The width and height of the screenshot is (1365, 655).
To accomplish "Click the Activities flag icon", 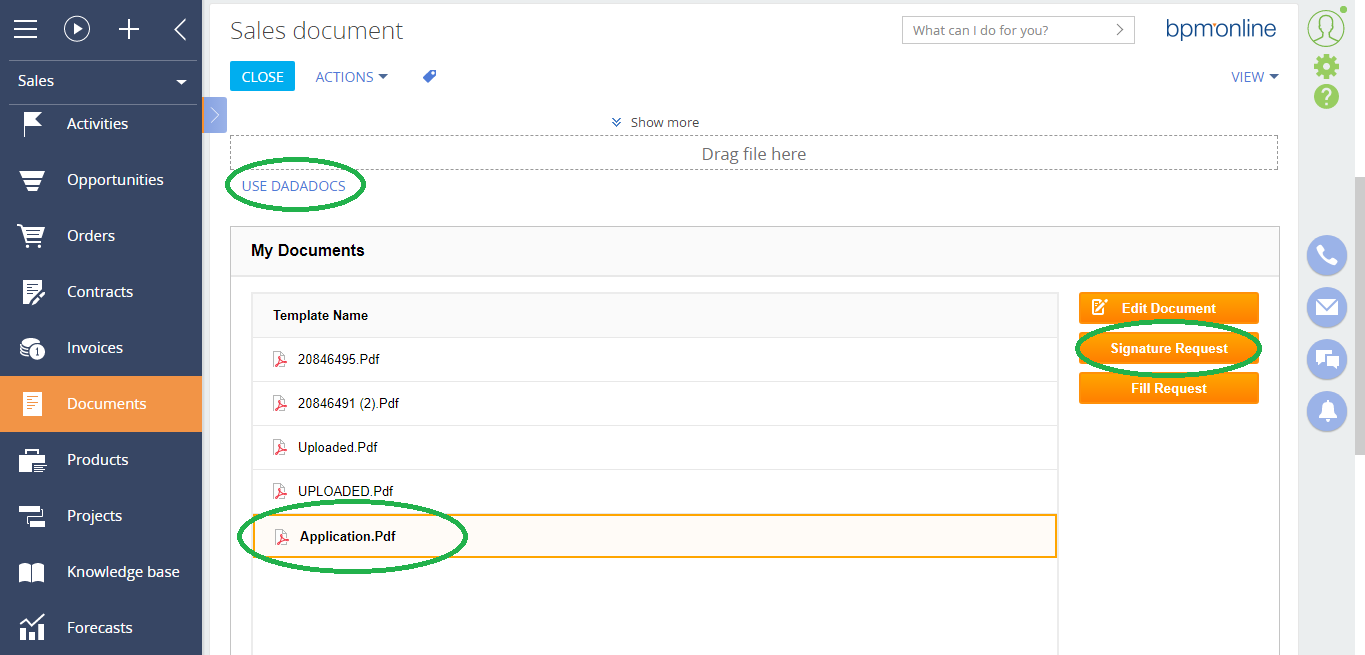I will (32, 124).
